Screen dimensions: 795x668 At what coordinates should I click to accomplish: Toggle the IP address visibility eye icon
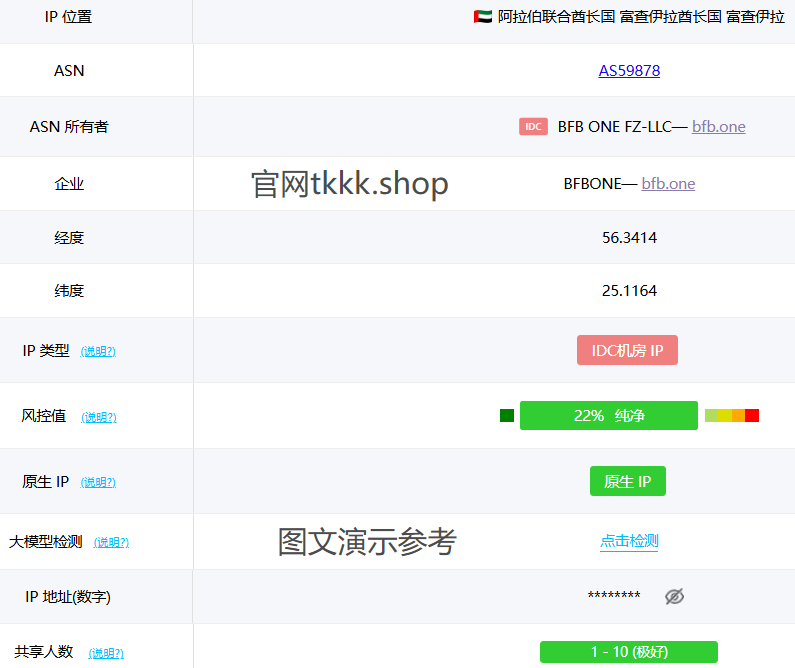pyautogui.click(x=675, y=597)
